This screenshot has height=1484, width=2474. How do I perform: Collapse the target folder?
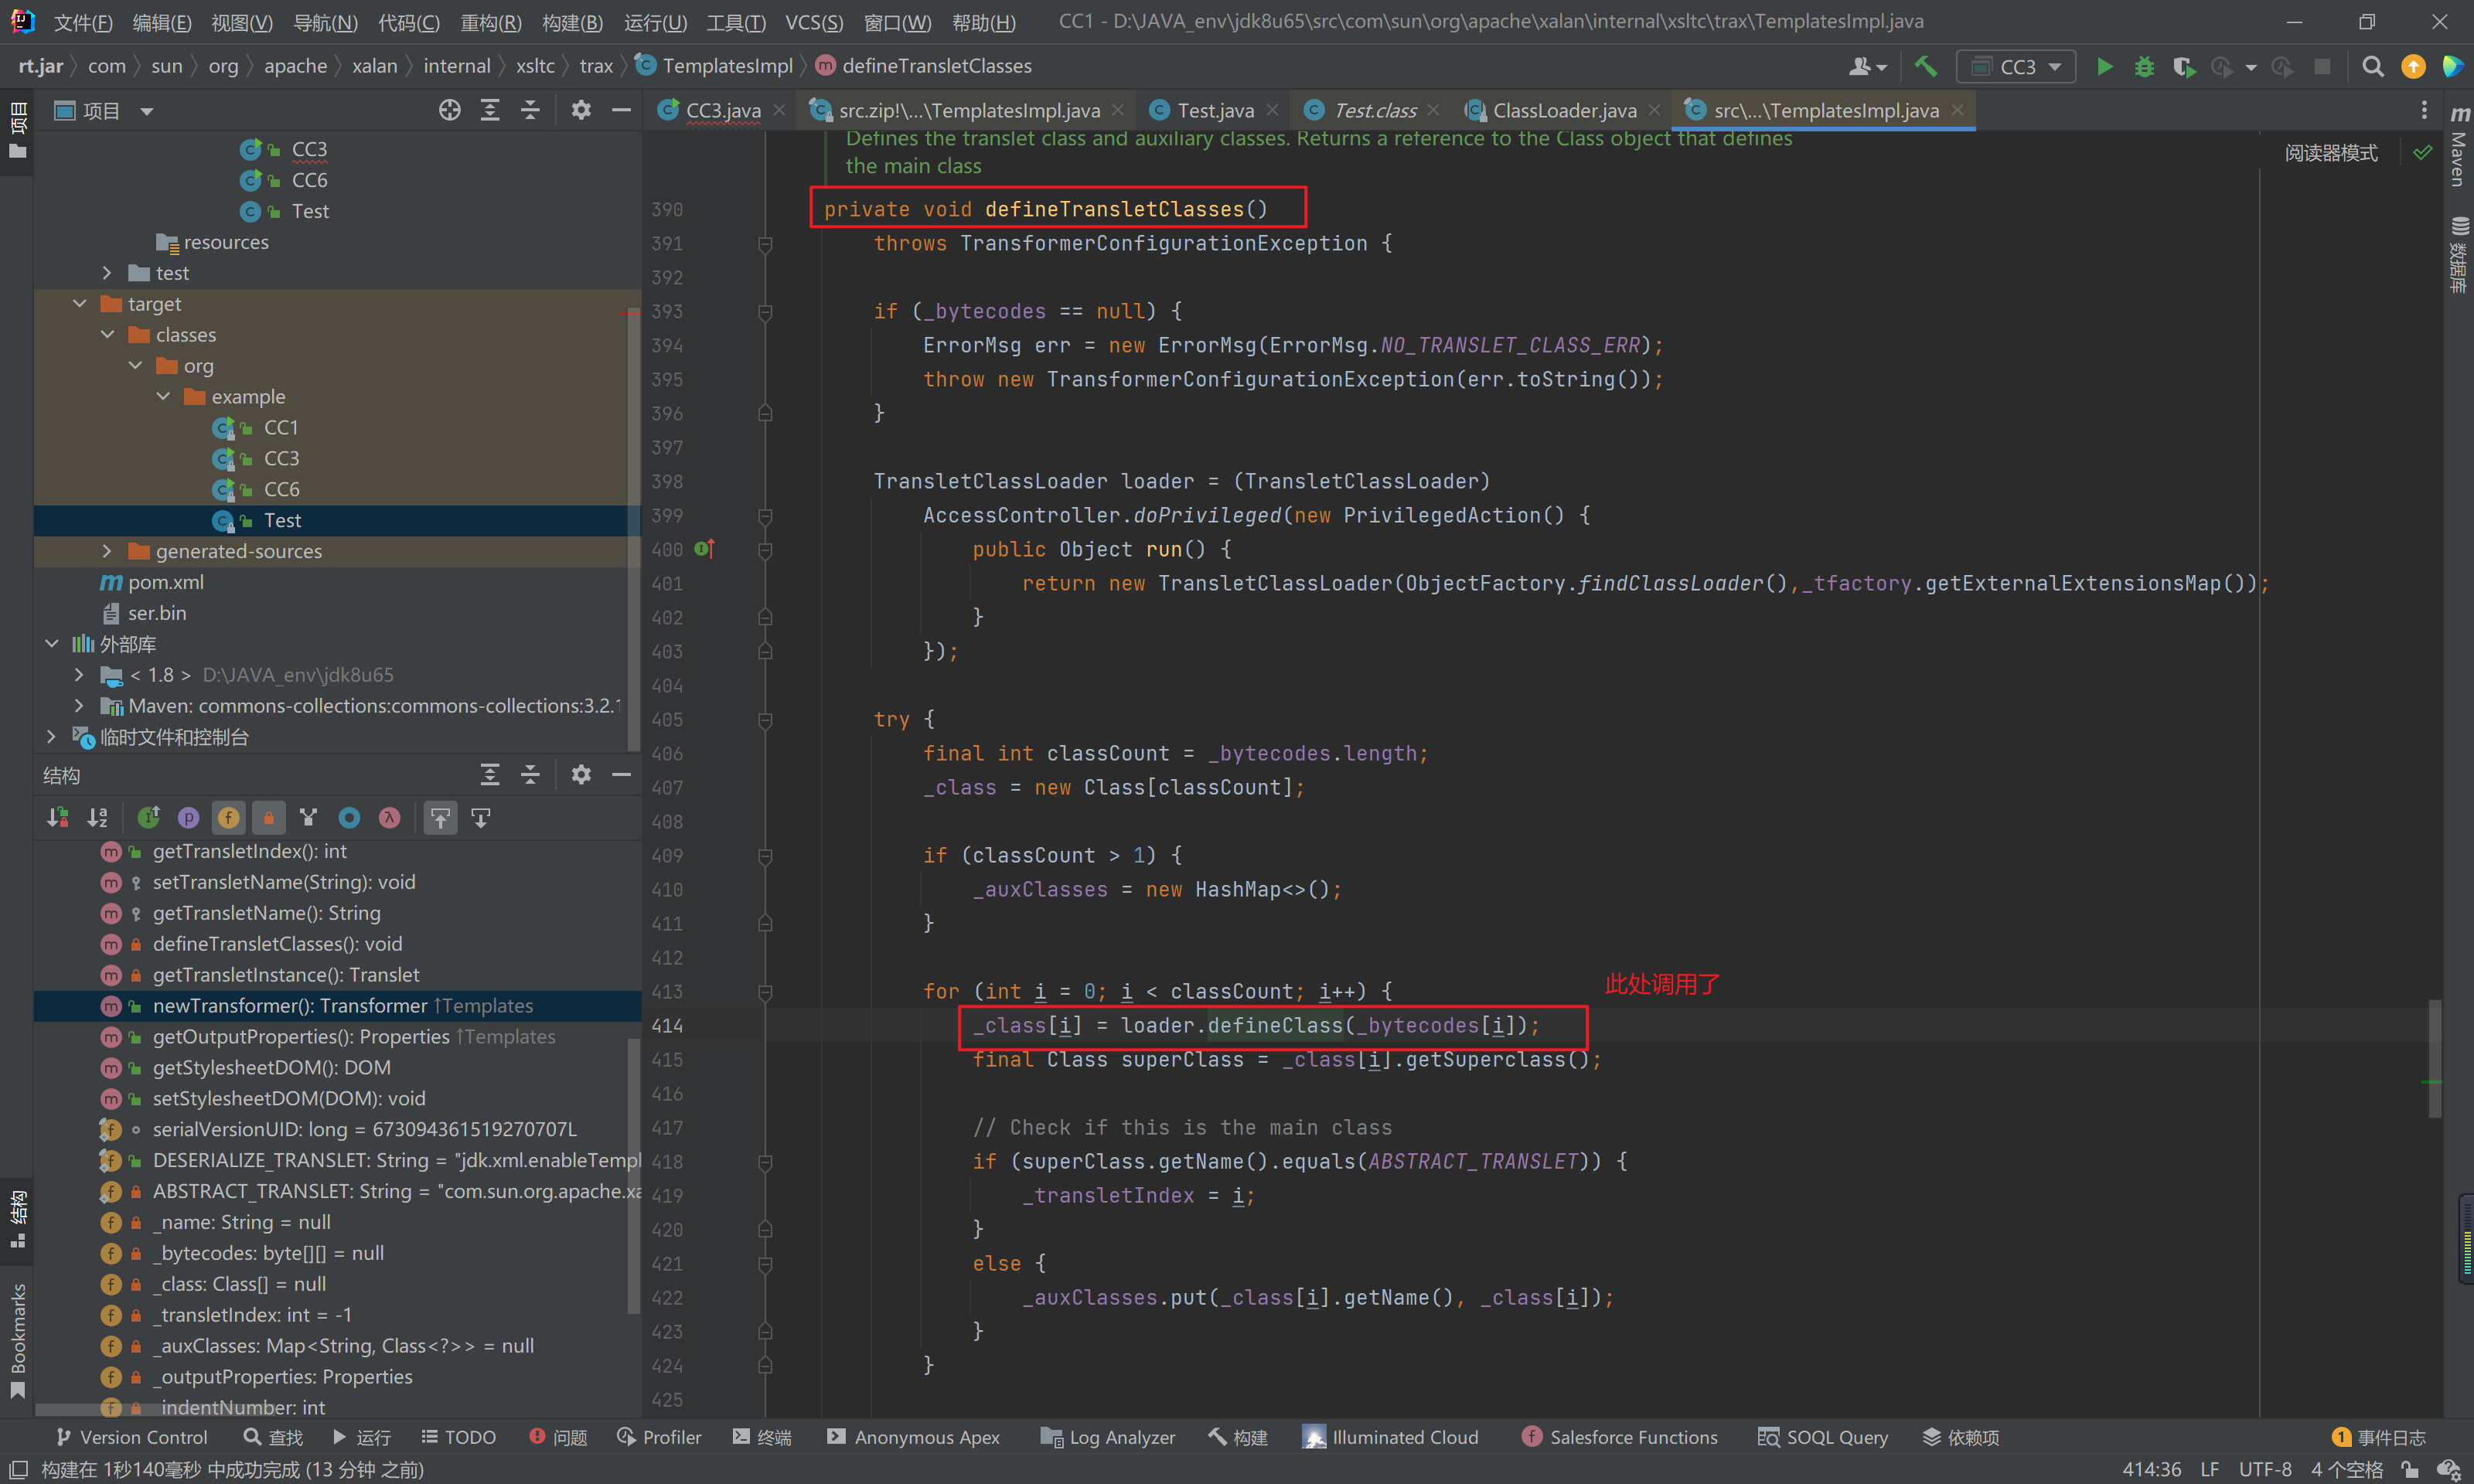pos(79,304)
